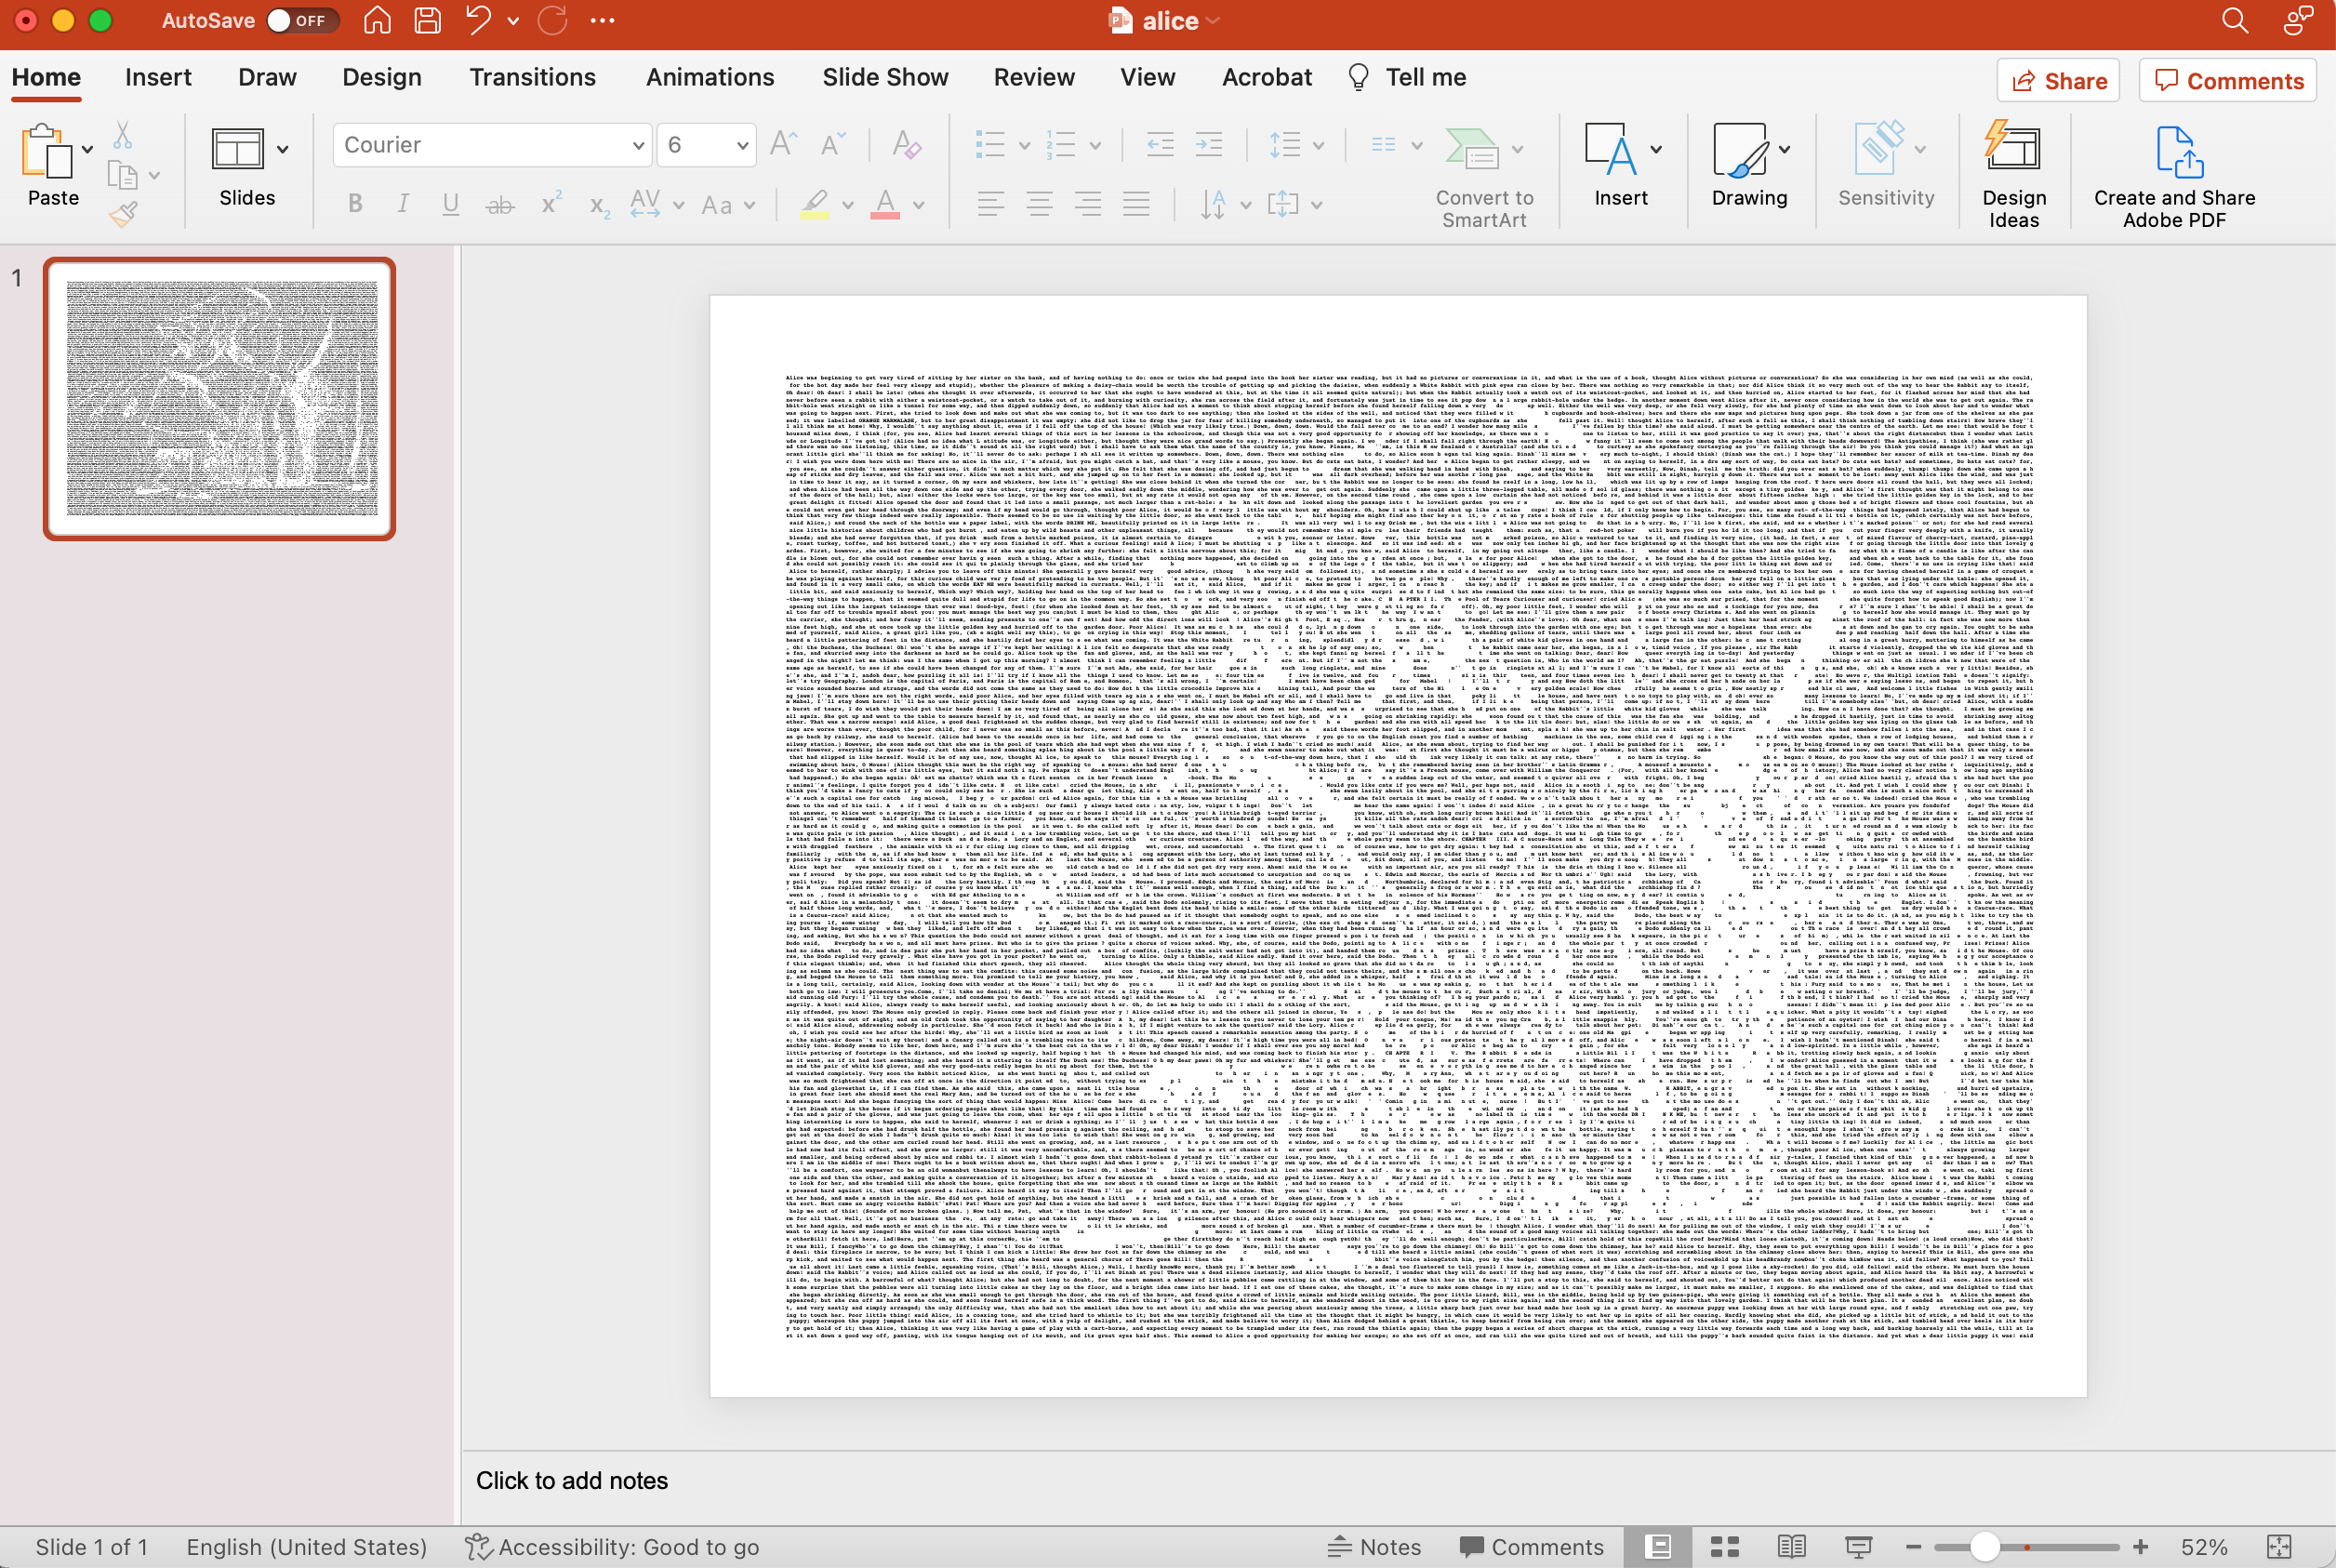Screen dimensions: 2336x1568
Task: Open the Slide Show menu tab
Action: (x=885, y=77)
